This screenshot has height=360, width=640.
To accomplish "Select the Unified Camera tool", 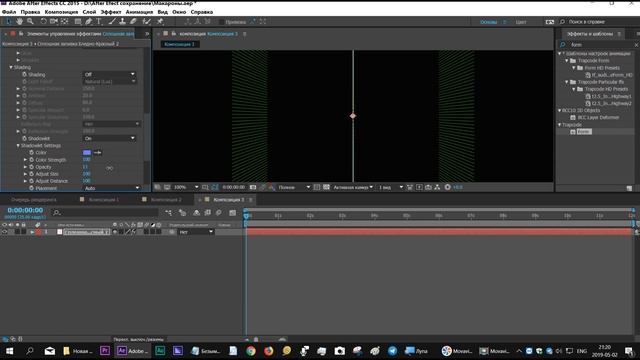I will 53,22.
